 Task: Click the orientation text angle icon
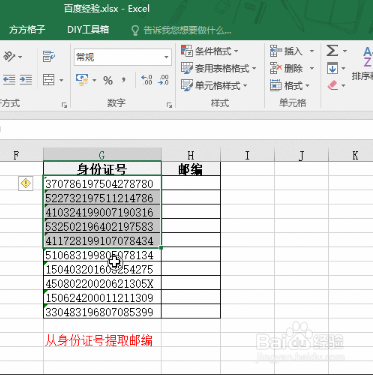coord(9,56)
